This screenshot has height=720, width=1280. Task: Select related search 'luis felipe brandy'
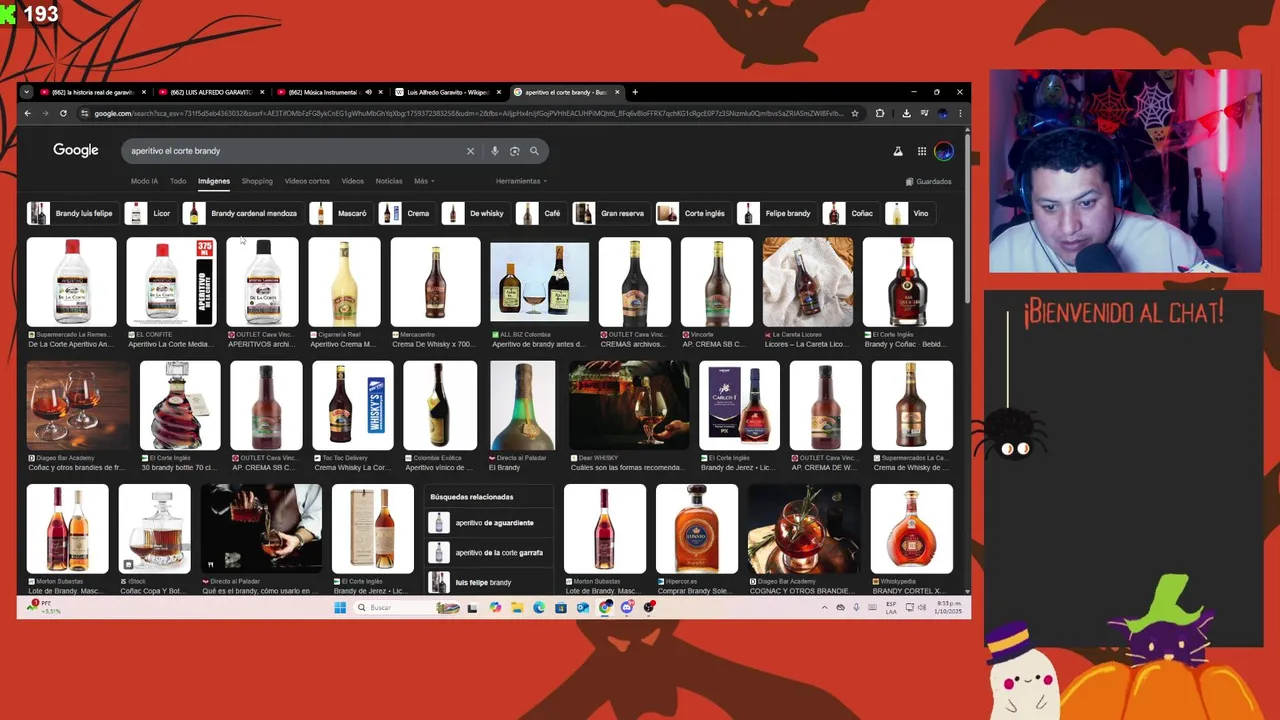[x=489, y=582]
